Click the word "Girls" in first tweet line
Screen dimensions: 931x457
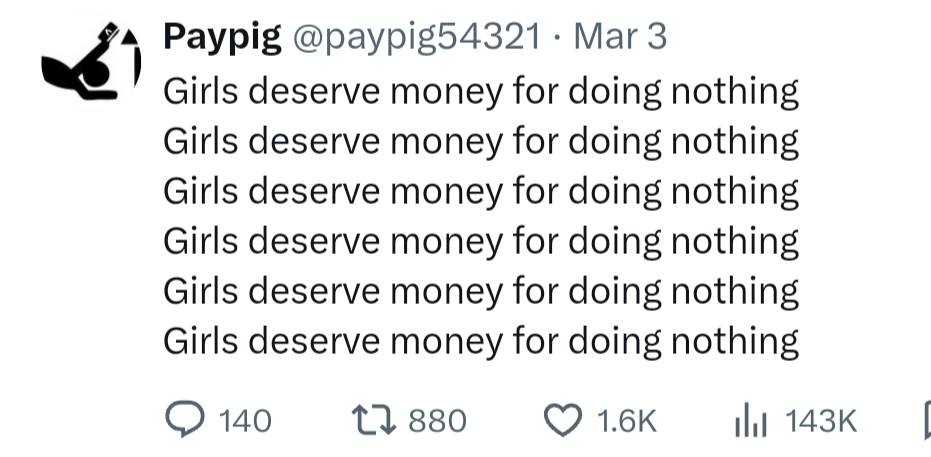[199, 92]
